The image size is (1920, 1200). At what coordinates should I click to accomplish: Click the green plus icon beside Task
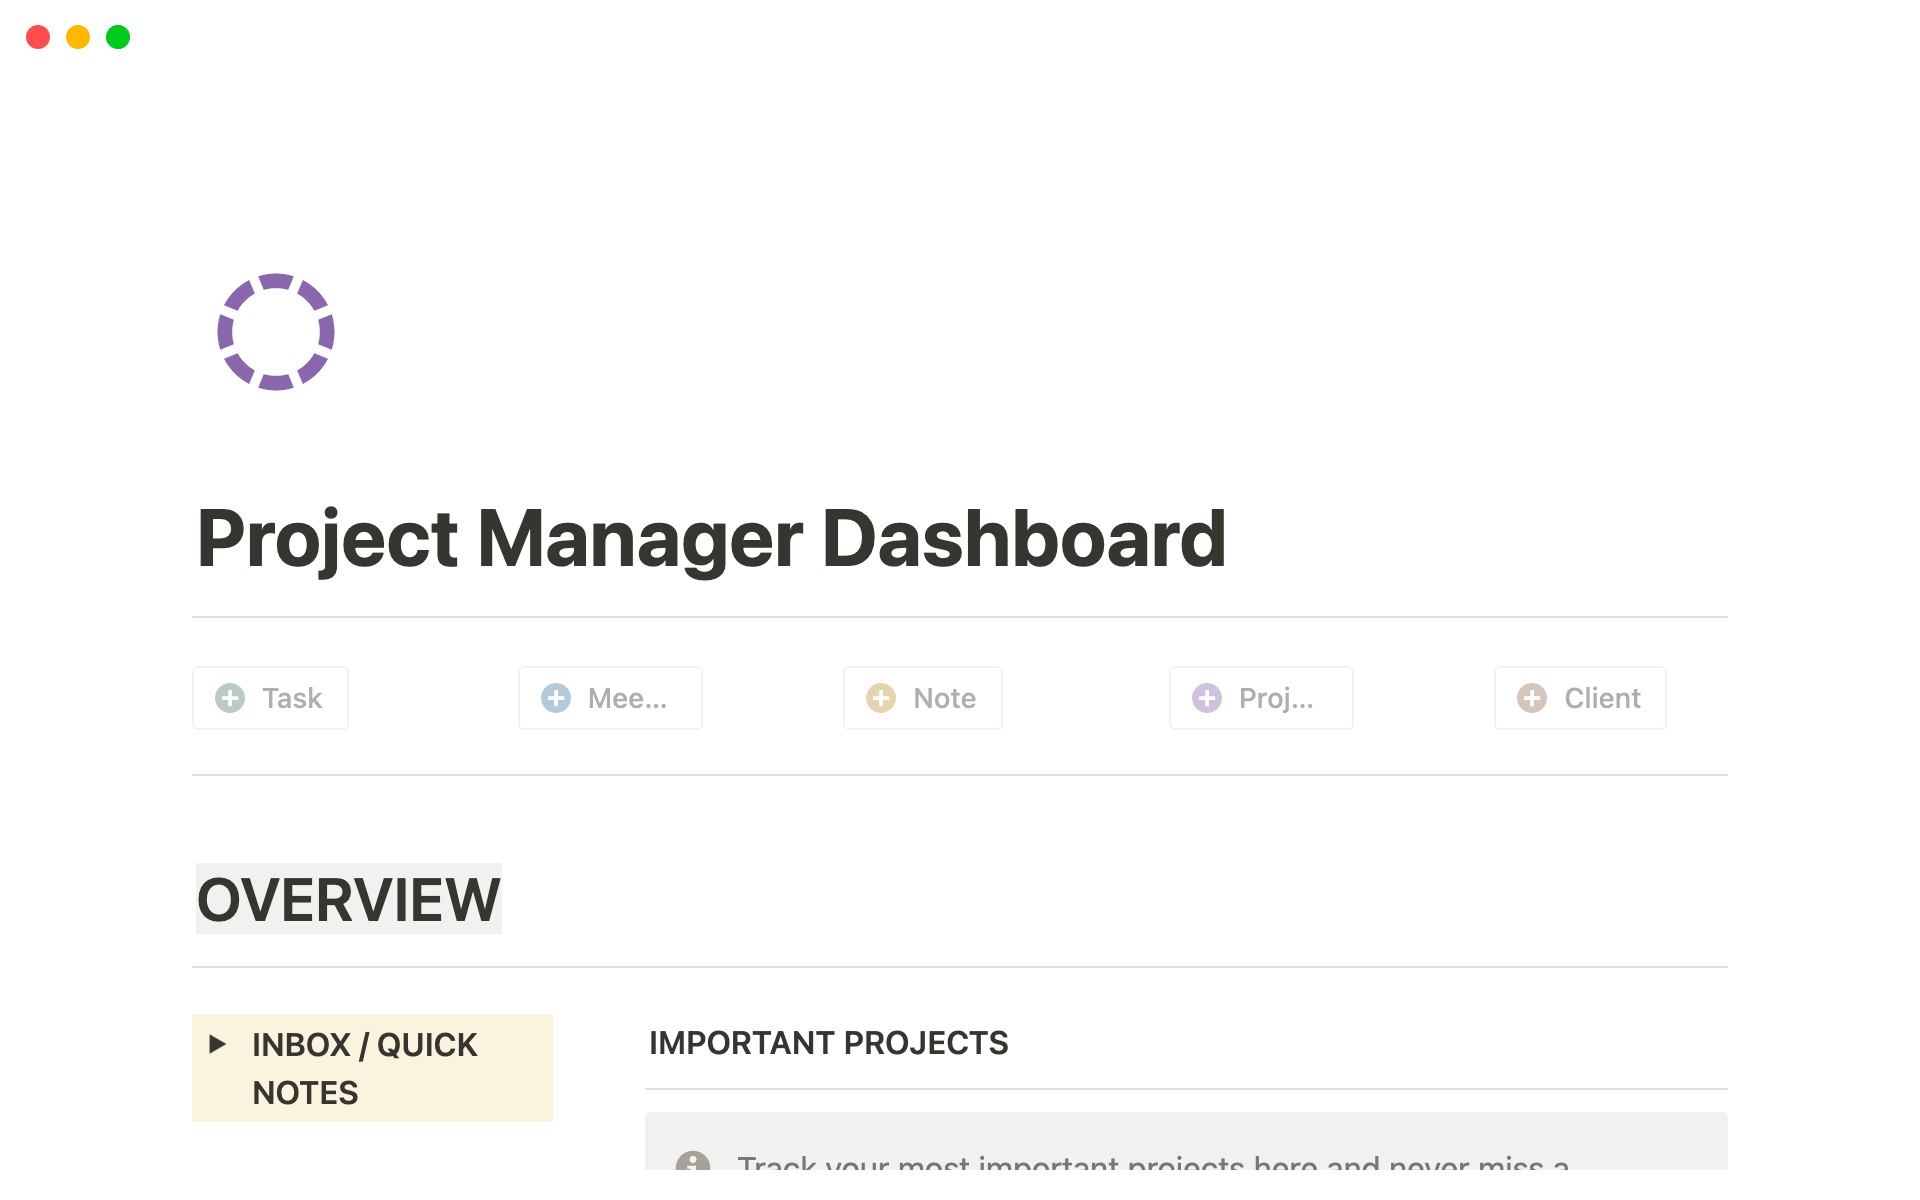tap(230, 698)
